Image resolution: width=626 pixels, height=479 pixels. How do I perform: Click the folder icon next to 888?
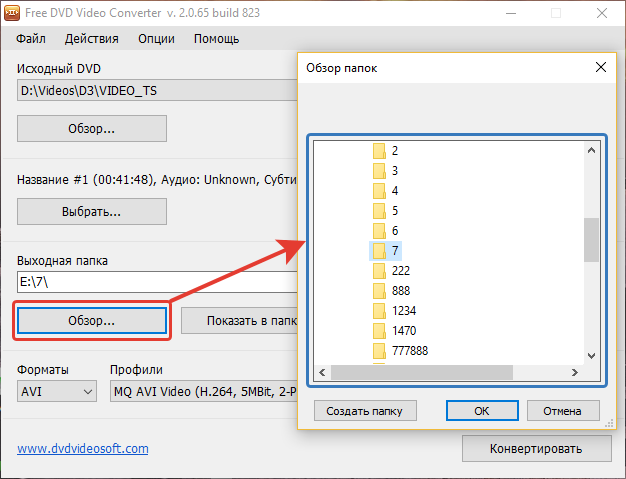click(379, 291)
